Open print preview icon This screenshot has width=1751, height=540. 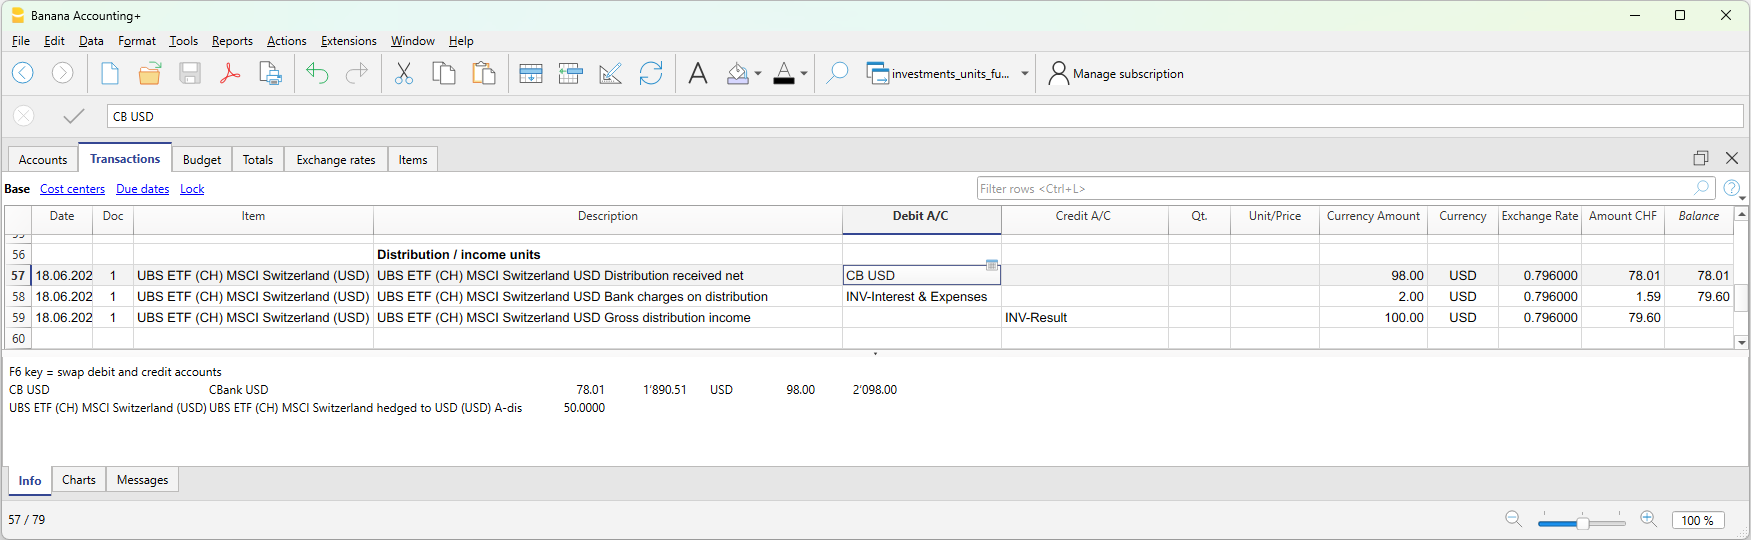pos(270,73)
